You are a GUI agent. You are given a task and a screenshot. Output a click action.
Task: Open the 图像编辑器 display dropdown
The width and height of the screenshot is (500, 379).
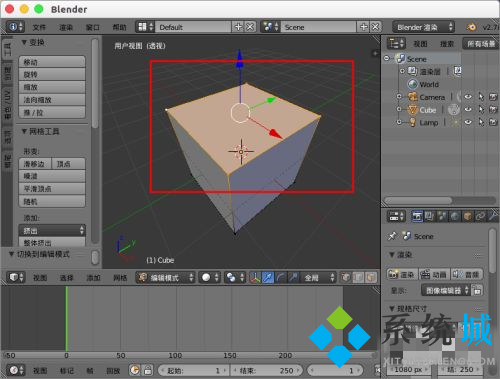point(446,290)
